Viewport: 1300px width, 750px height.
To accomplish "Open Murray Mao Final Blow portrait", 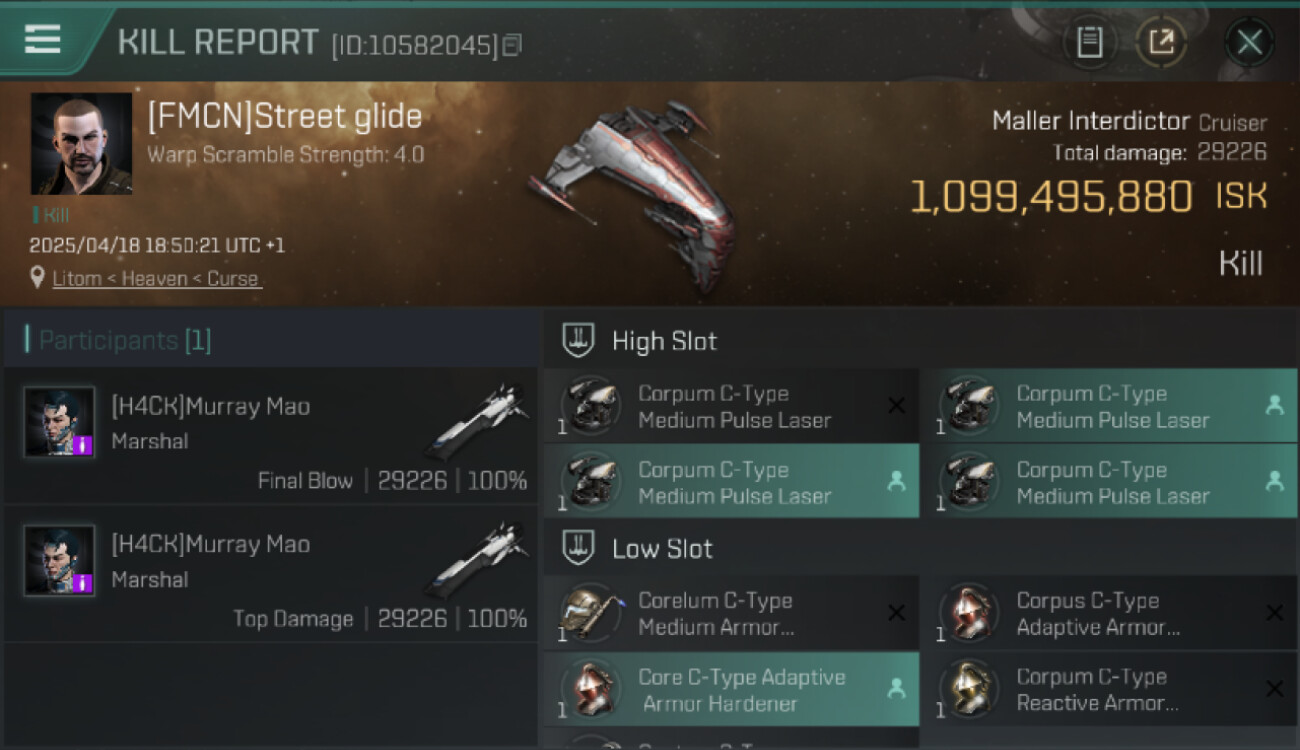I will tap(60, 422).
